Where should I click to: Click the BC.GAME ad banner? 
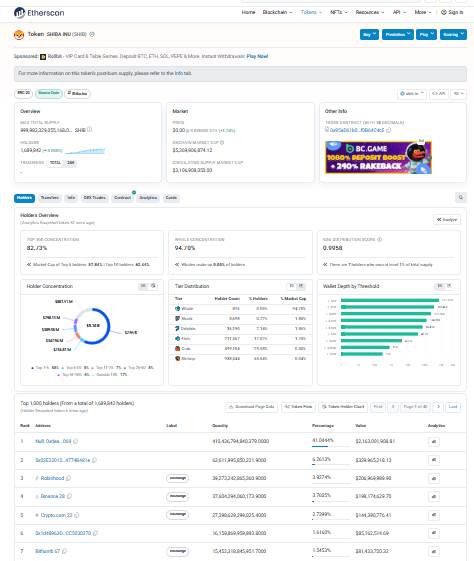(x=378, y=157)
